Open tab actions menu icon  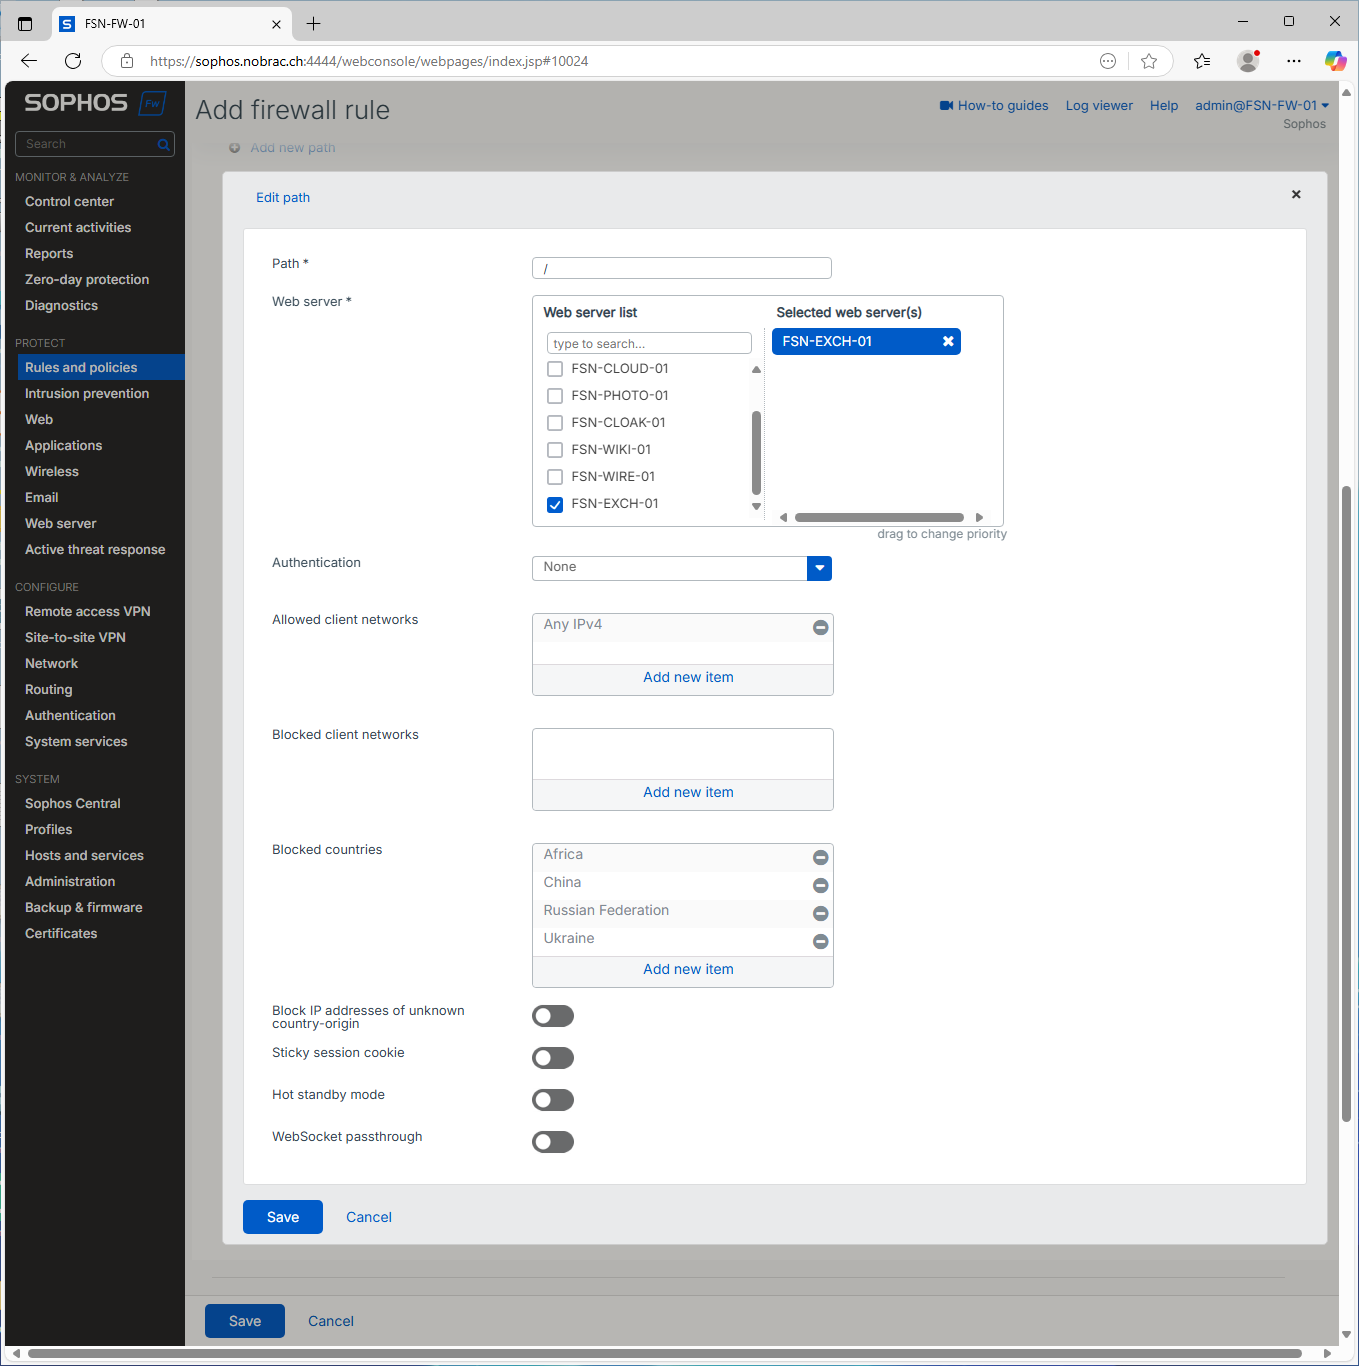tap(25, 23)
